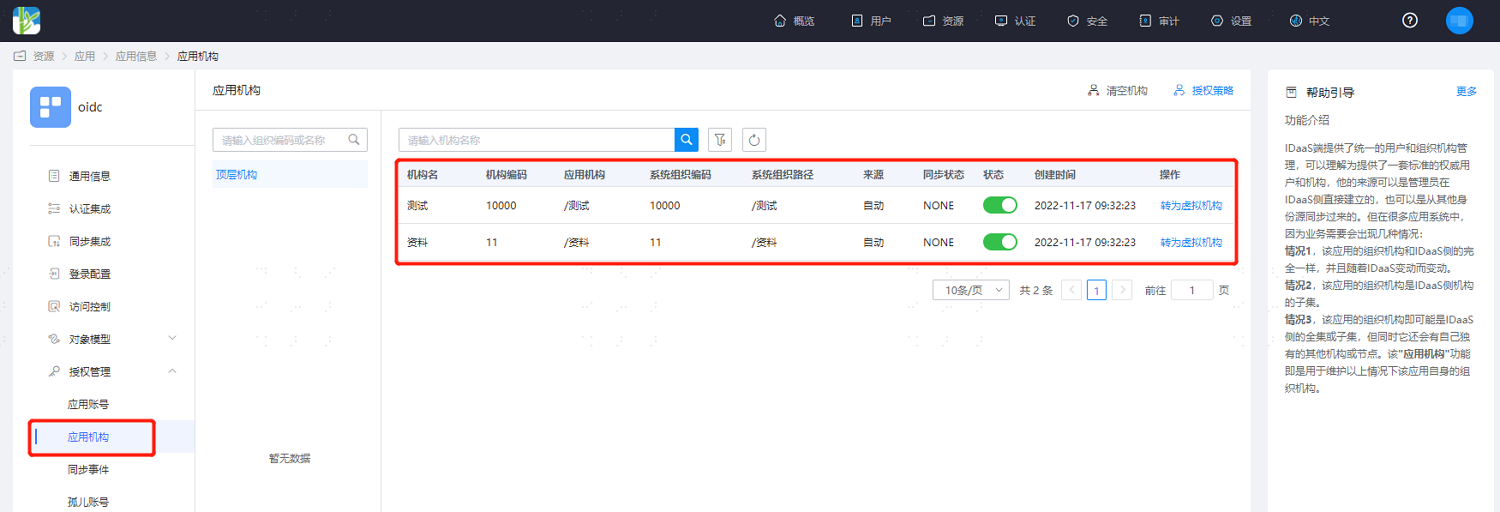The image size is (1500, 512).
Task: Click the app logo at top left
Action: coord(26,20)
